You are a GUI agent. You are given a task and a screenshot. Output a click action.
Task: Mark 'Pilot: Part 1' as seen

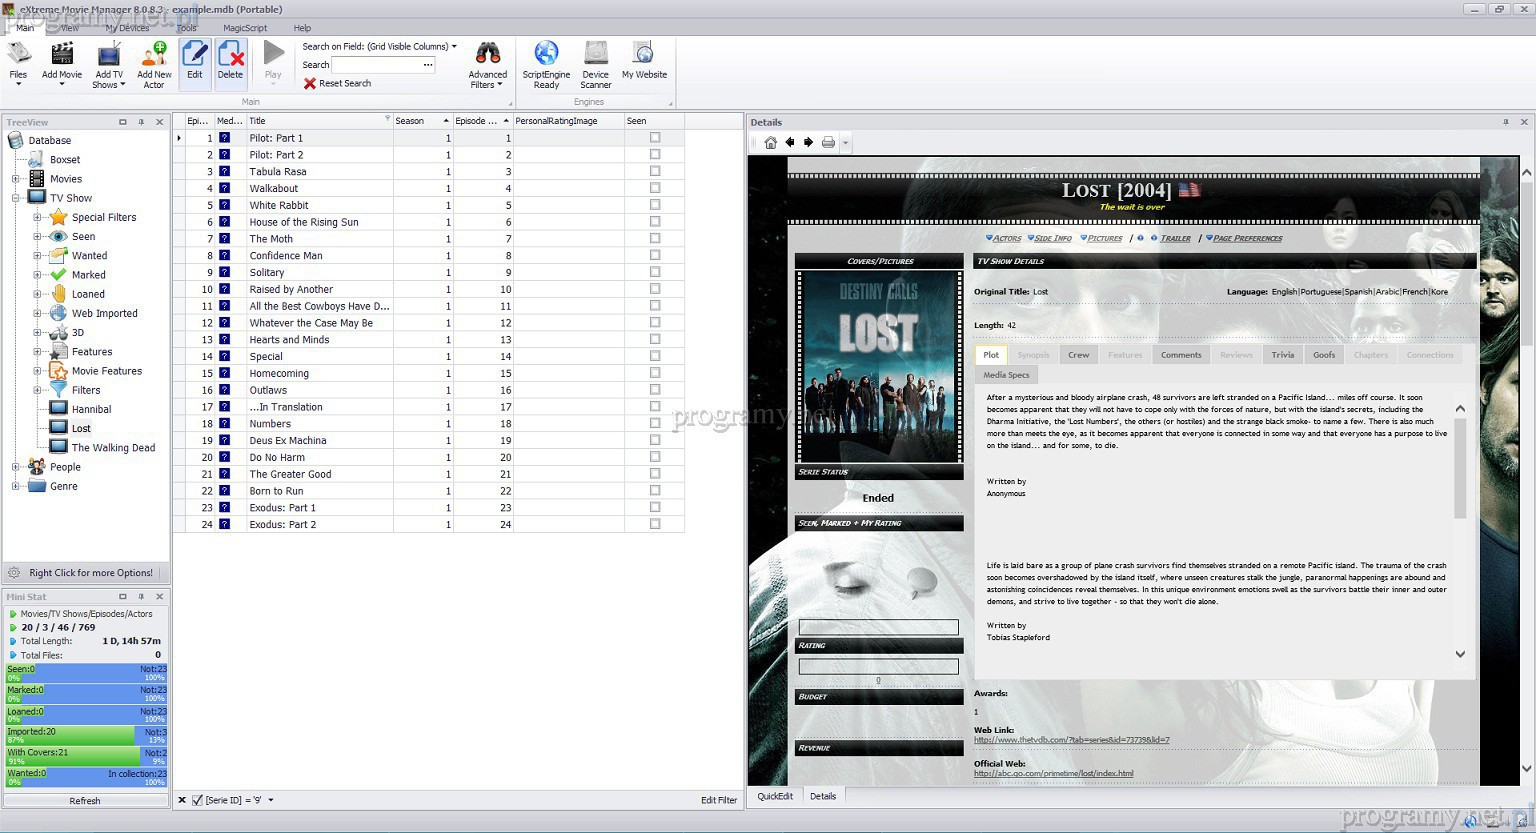coord(655,138)
